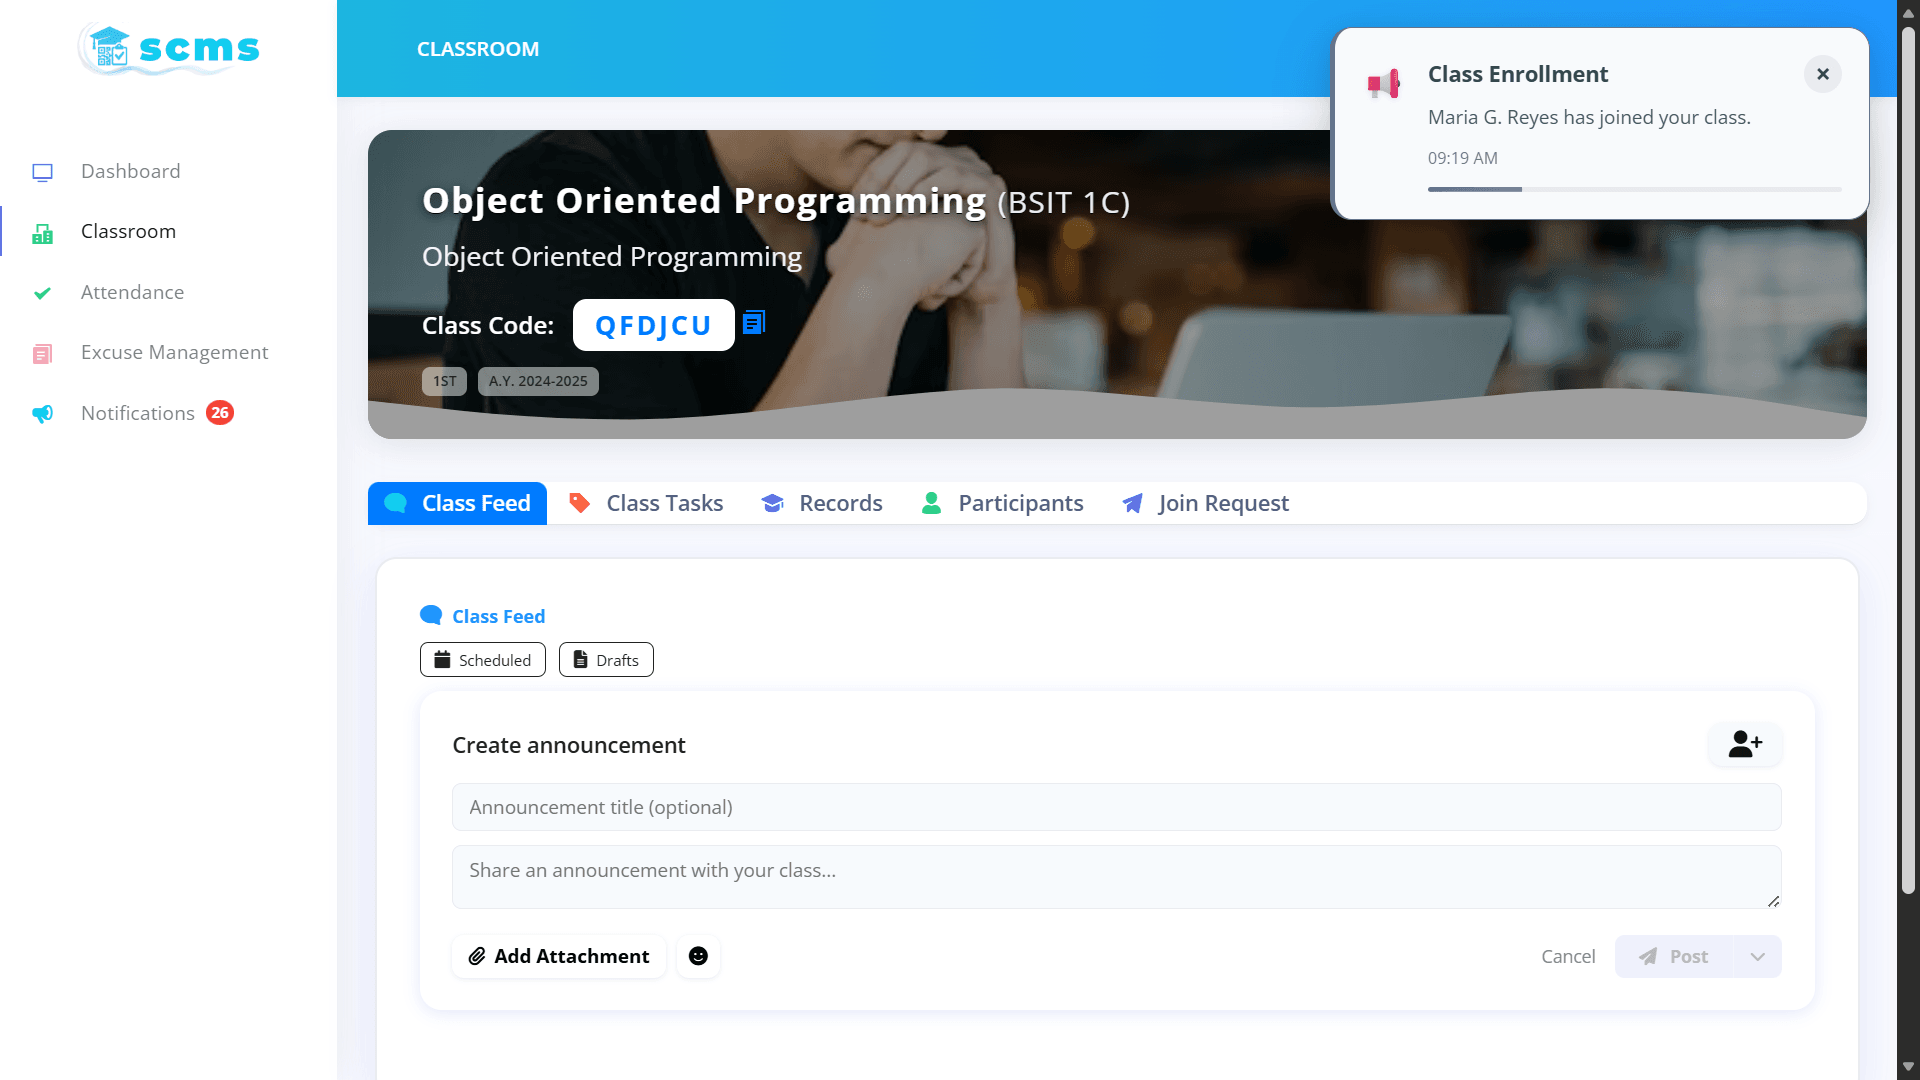The image size is (1920, 1080).
Task: Open Notifications in the sidebar
Action: [x=138, y=413]
